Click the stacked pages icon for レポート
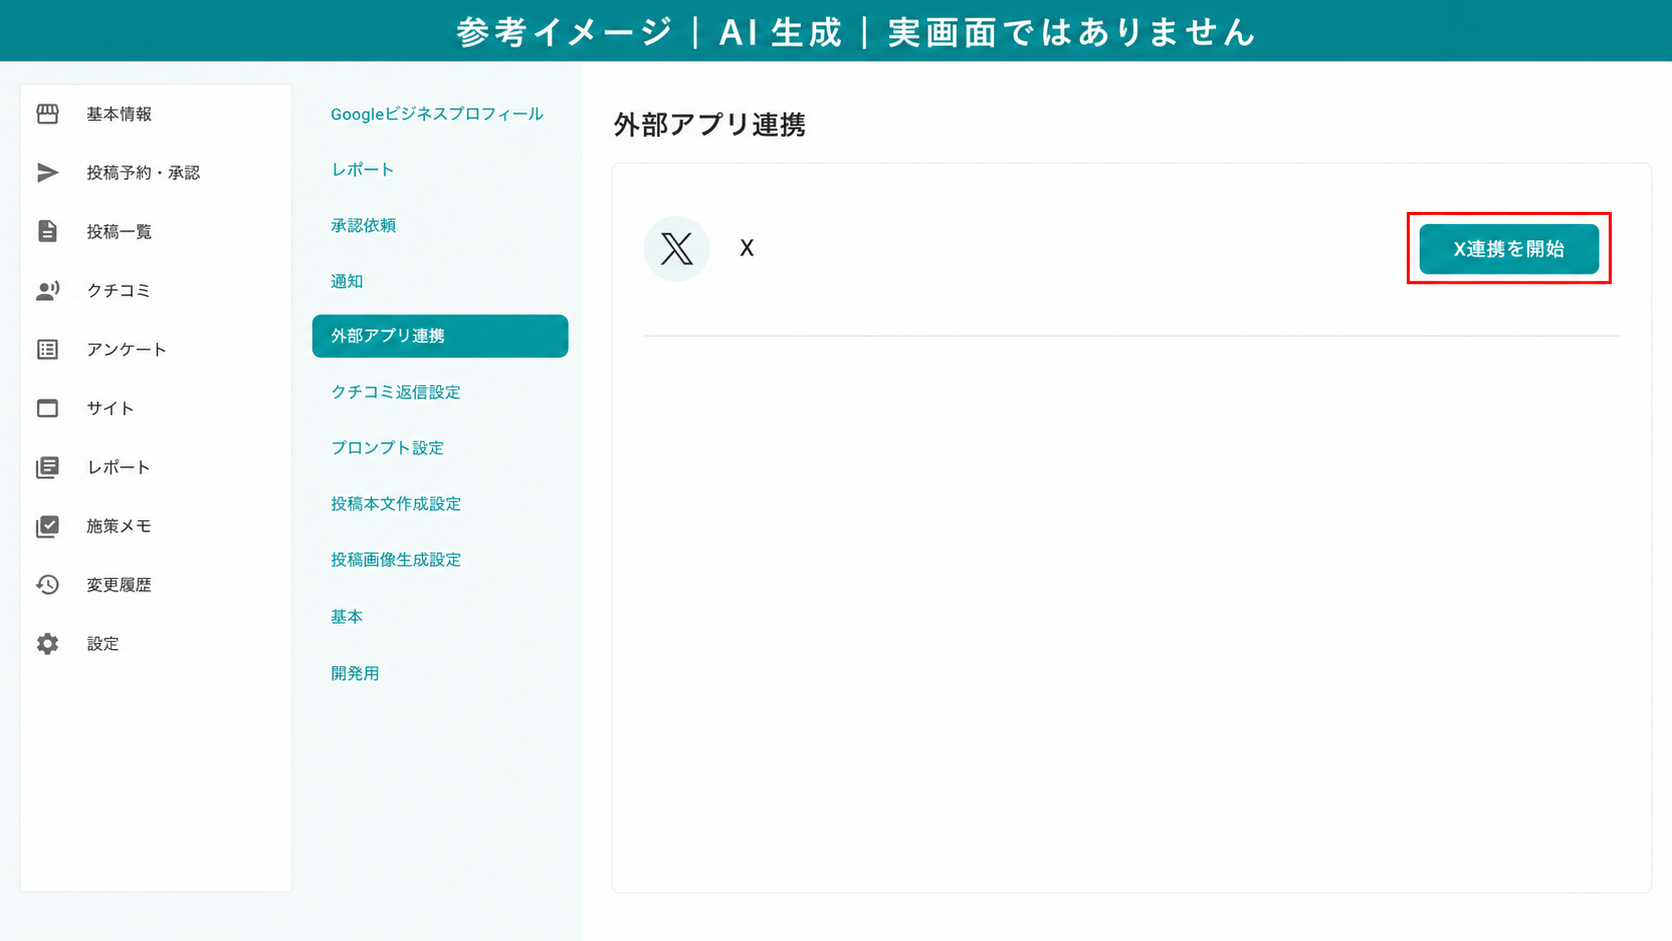Screen dimensions: 1672x941 47,467
